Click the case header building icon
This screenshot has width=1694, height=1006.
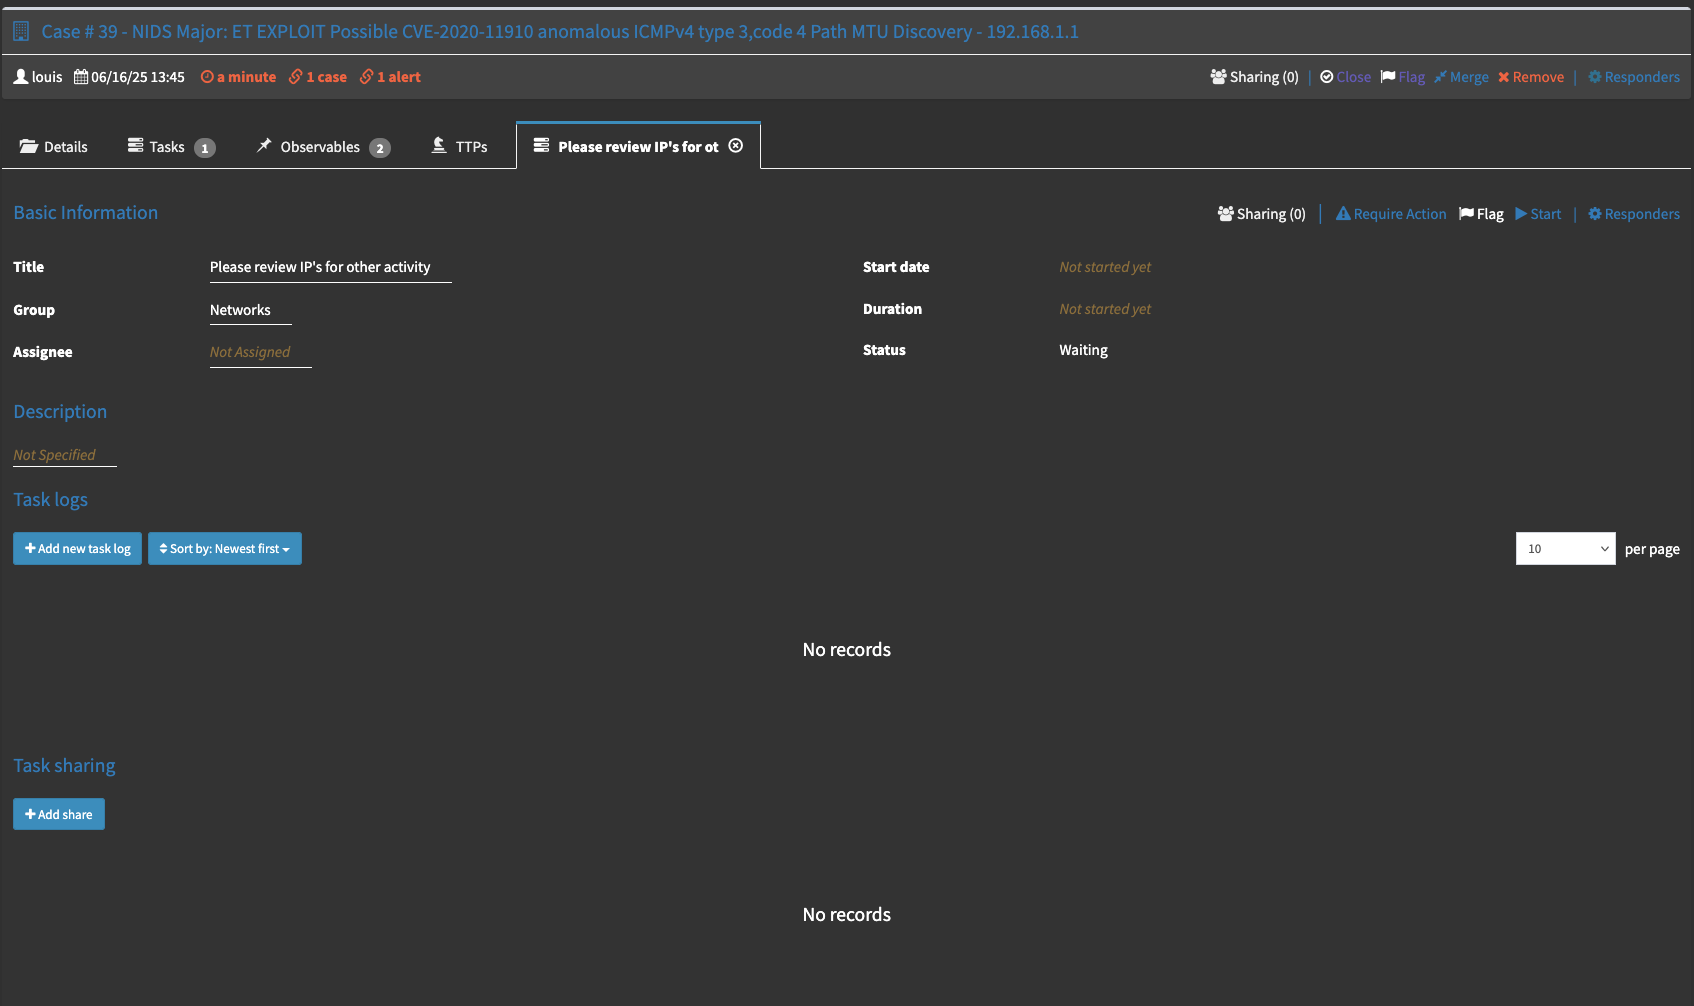click(21, 32)
